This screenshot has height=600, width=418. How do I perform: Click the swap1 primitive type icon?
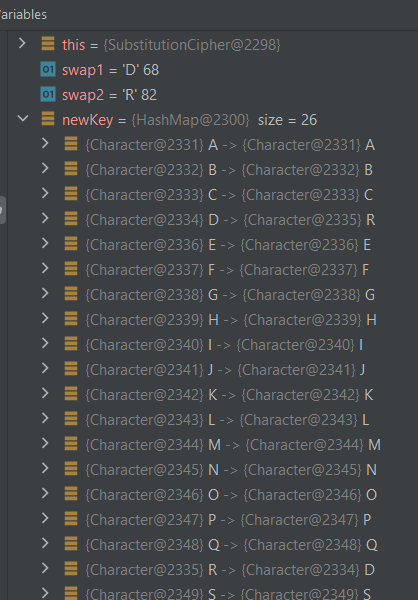(x=48, y=70)
